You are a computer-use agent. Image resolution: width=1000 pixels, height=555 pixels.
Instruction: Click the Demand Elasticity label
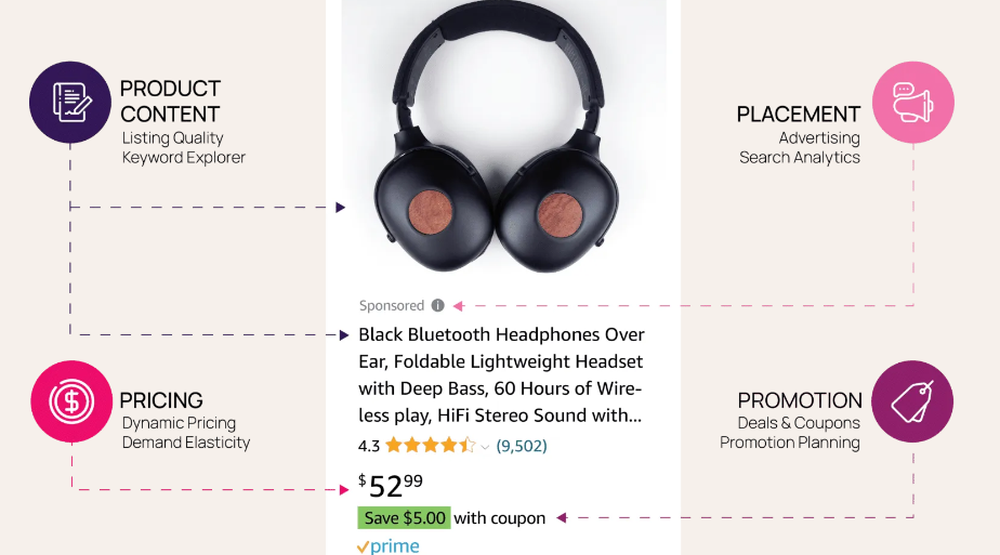[x=186, y=443]
